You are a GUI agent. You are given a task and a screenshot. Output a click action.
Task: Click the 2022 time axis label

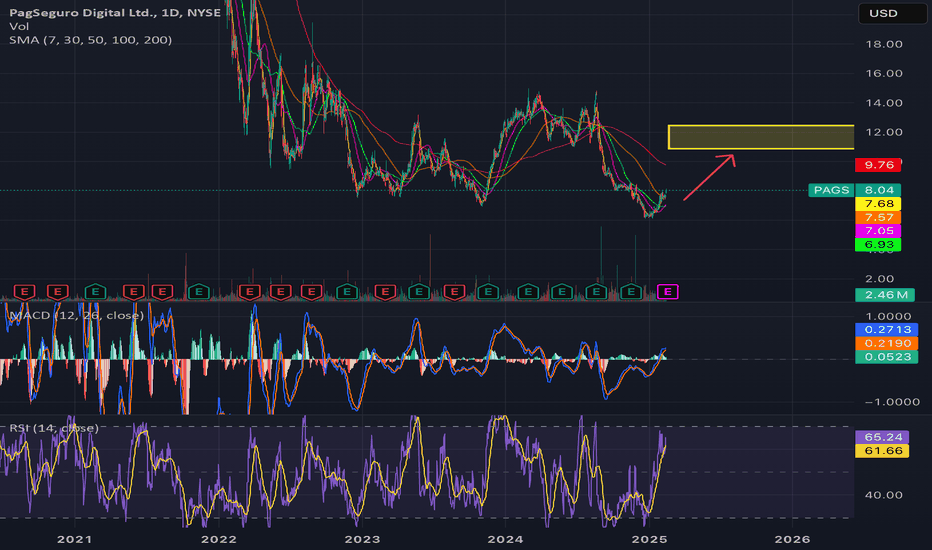point(218,539)
